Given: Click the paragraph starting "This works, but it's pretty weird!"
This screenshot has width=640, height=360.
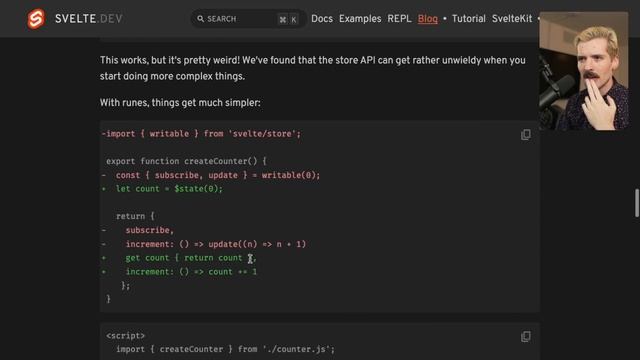Looking at the screenshot, I should point(313,68).
